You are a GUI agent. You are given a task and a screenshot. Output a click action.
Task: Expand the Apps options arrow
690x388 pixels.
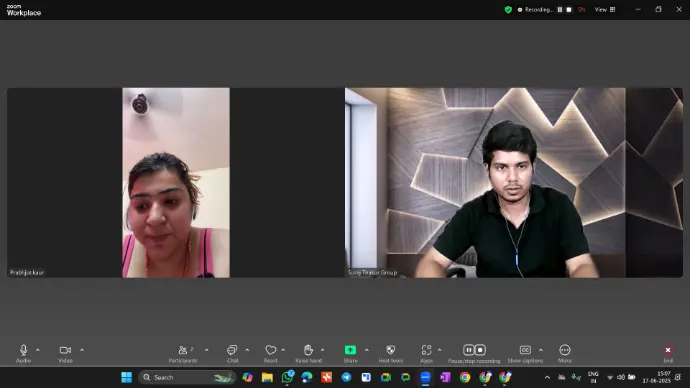pyautogui.click(x=439, y=350)
